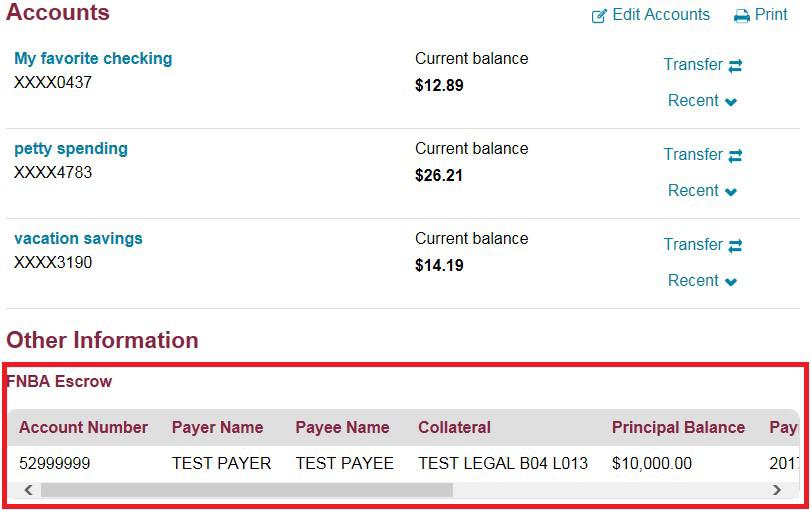This screenshot has height=516, width=811.
Task: Click the Print printer icon
Action: click(x=742, y=16)
